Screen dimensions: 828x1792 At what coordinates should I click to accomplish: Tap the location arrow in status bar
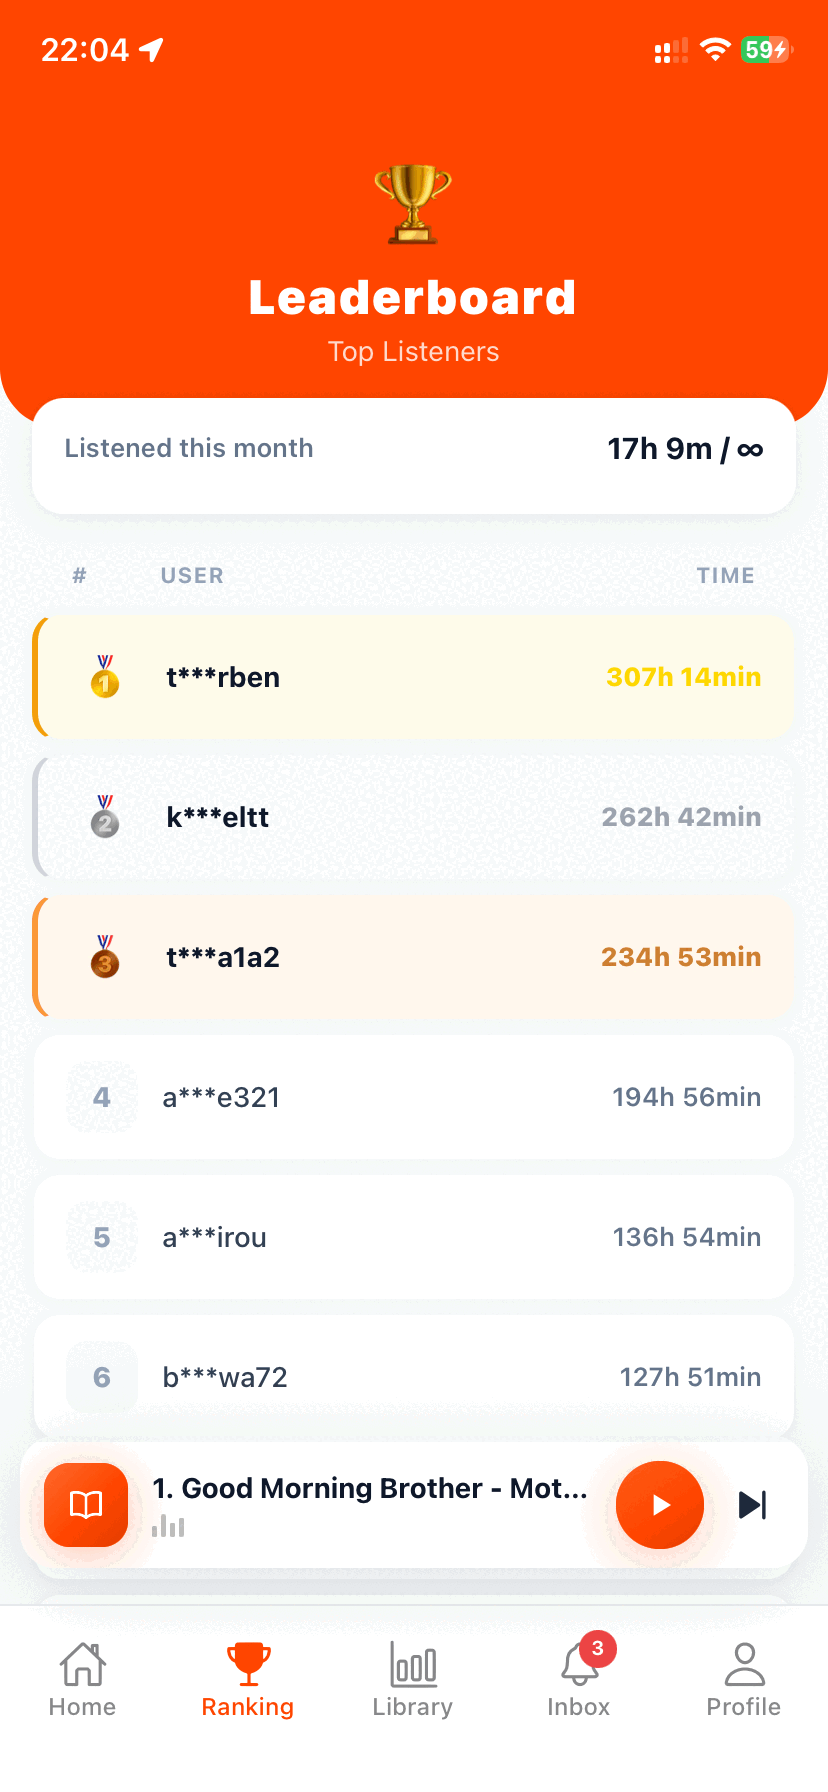151,49
